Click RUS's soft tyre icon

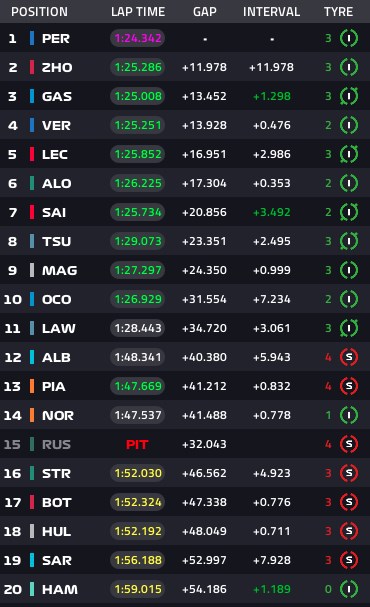(349, 444)
